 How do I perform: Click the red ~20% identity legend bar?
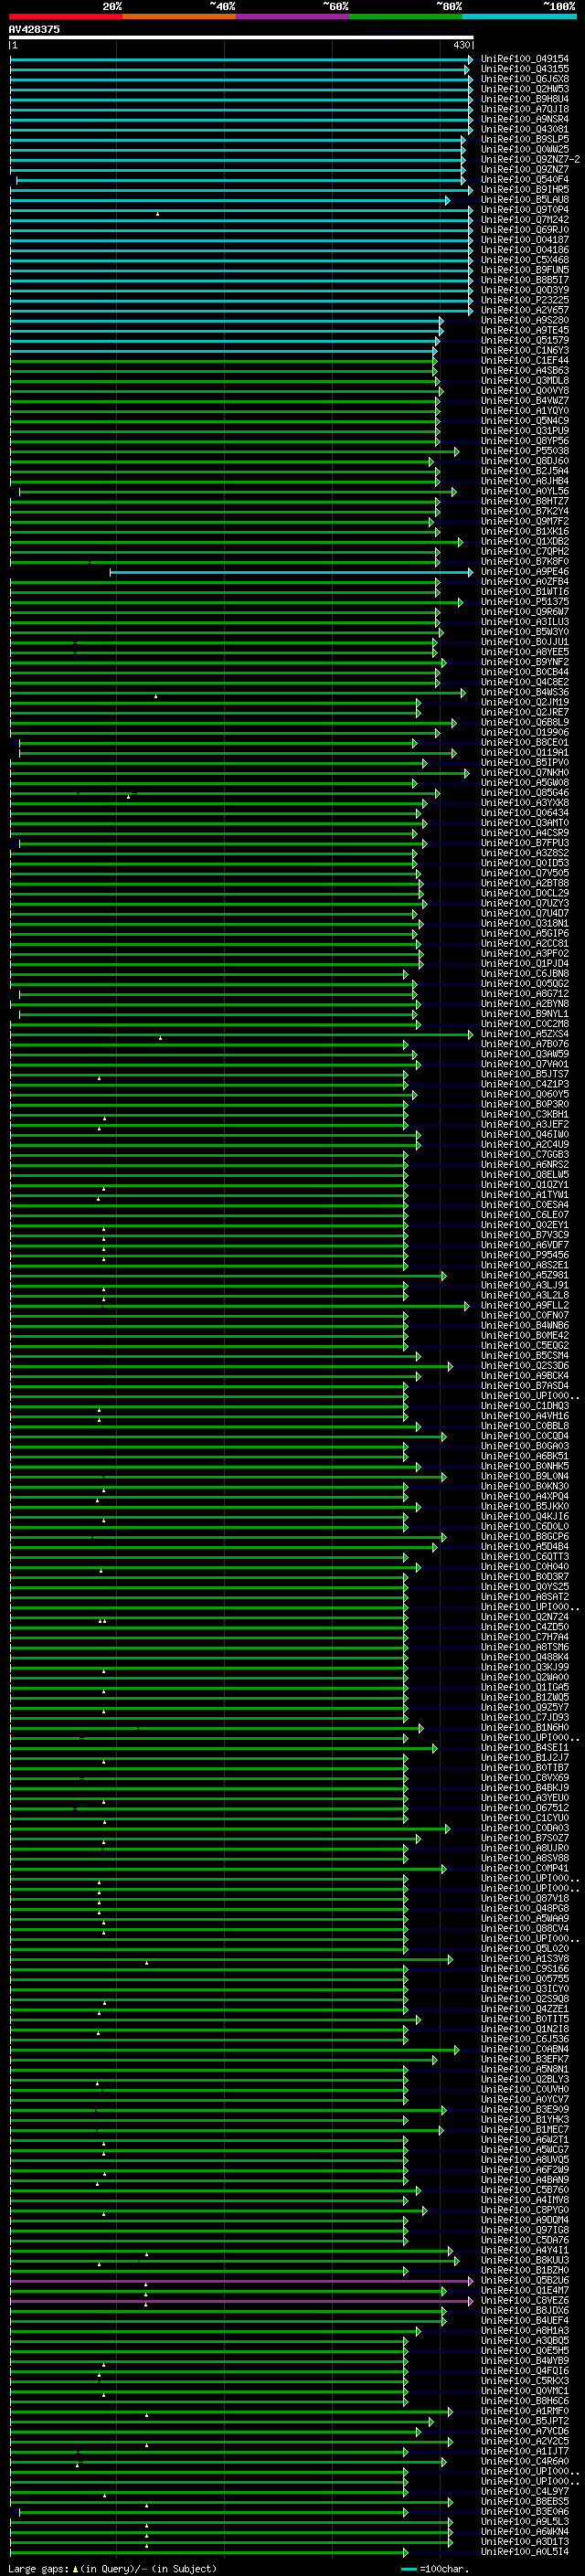(x=66, y=16)
